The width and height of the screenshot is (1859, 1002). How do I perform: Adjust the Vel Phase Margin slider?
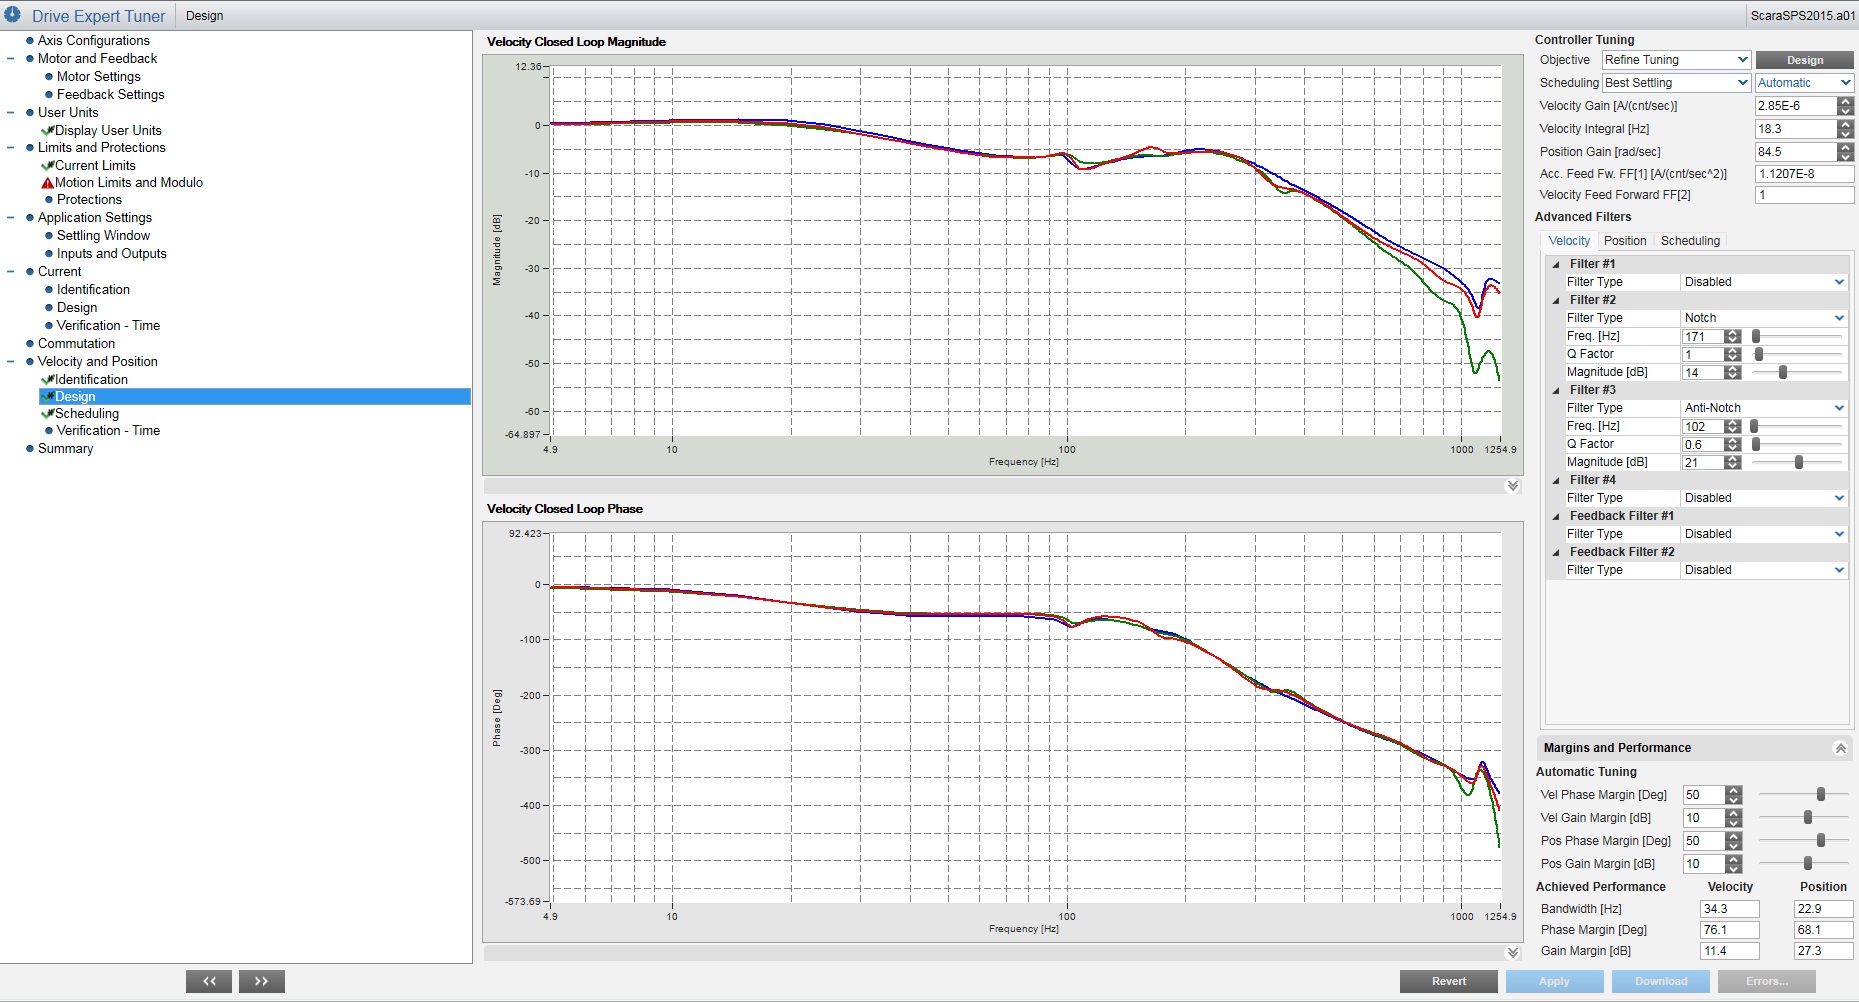click(x=1820, y=794)
